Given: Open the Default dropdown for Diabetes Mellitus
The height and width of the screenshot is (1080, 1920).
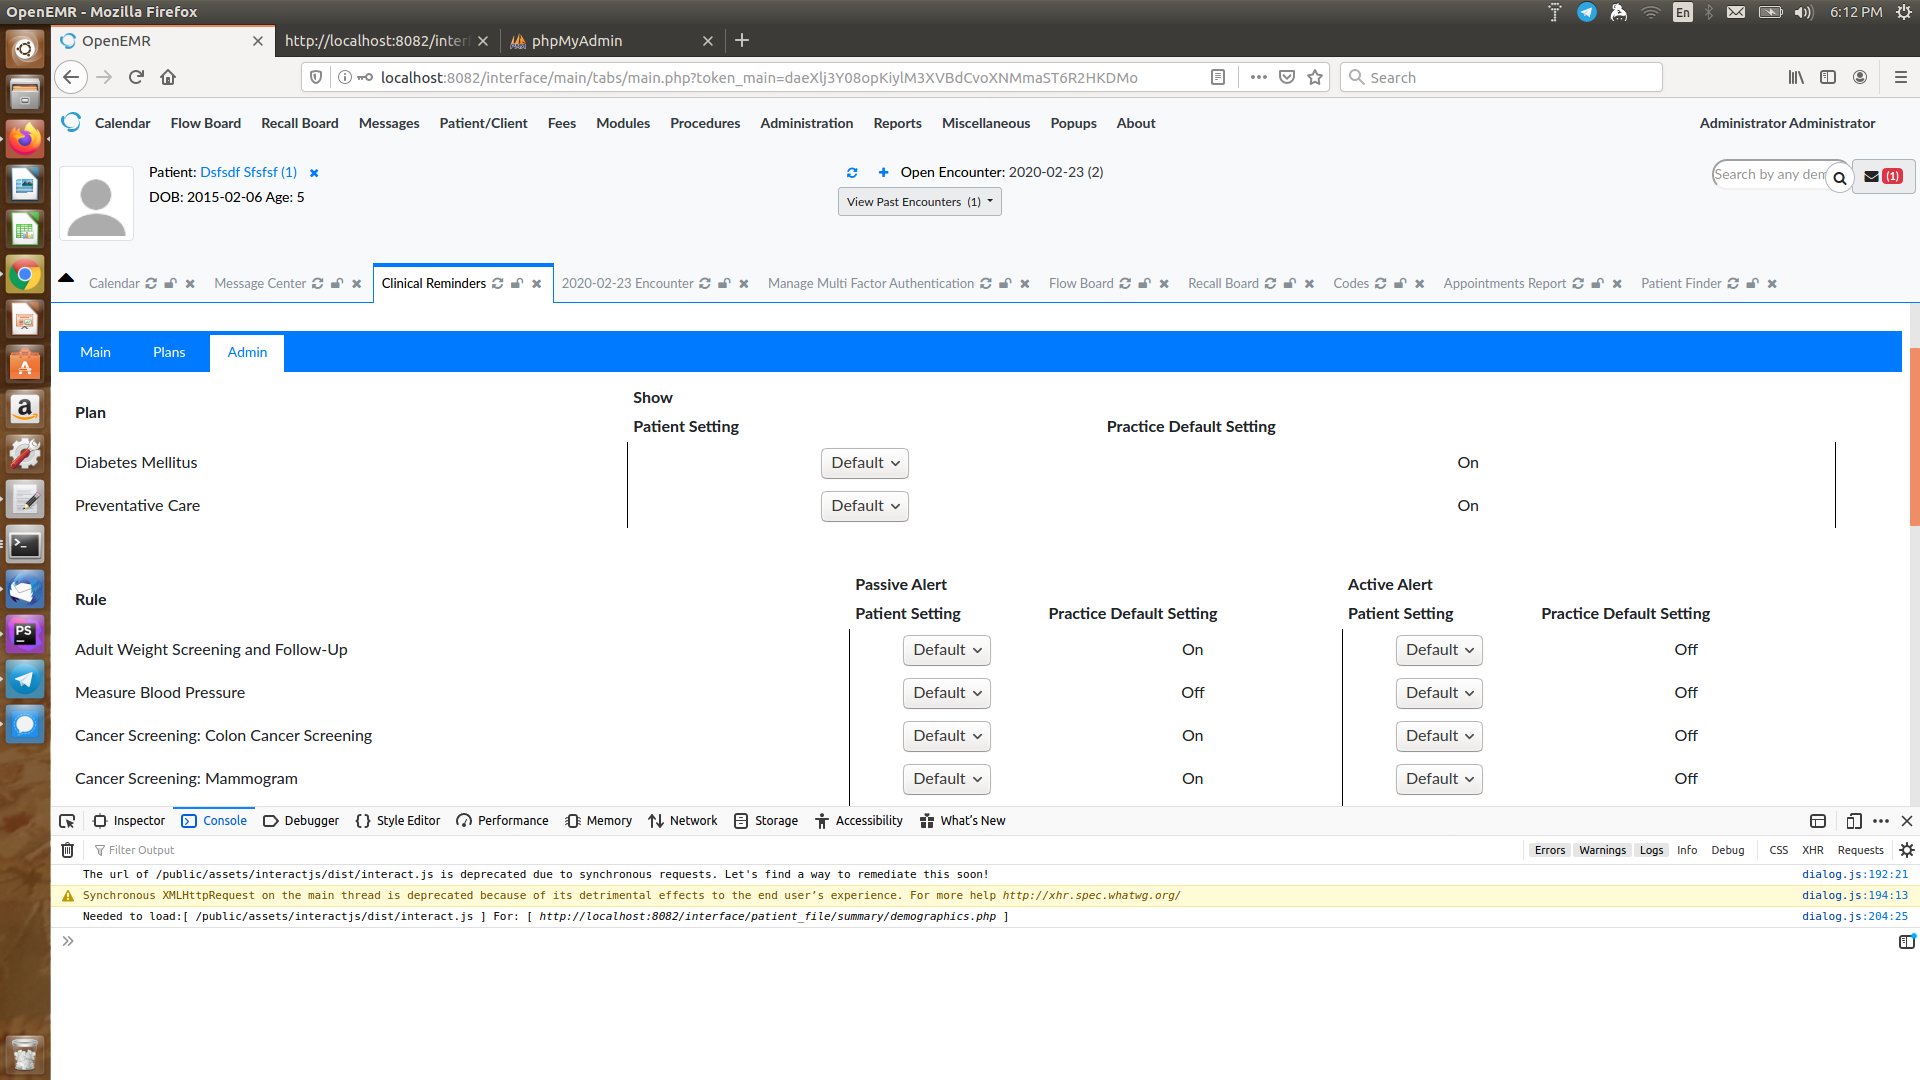Looking at the screenshot, I should 864,463.
